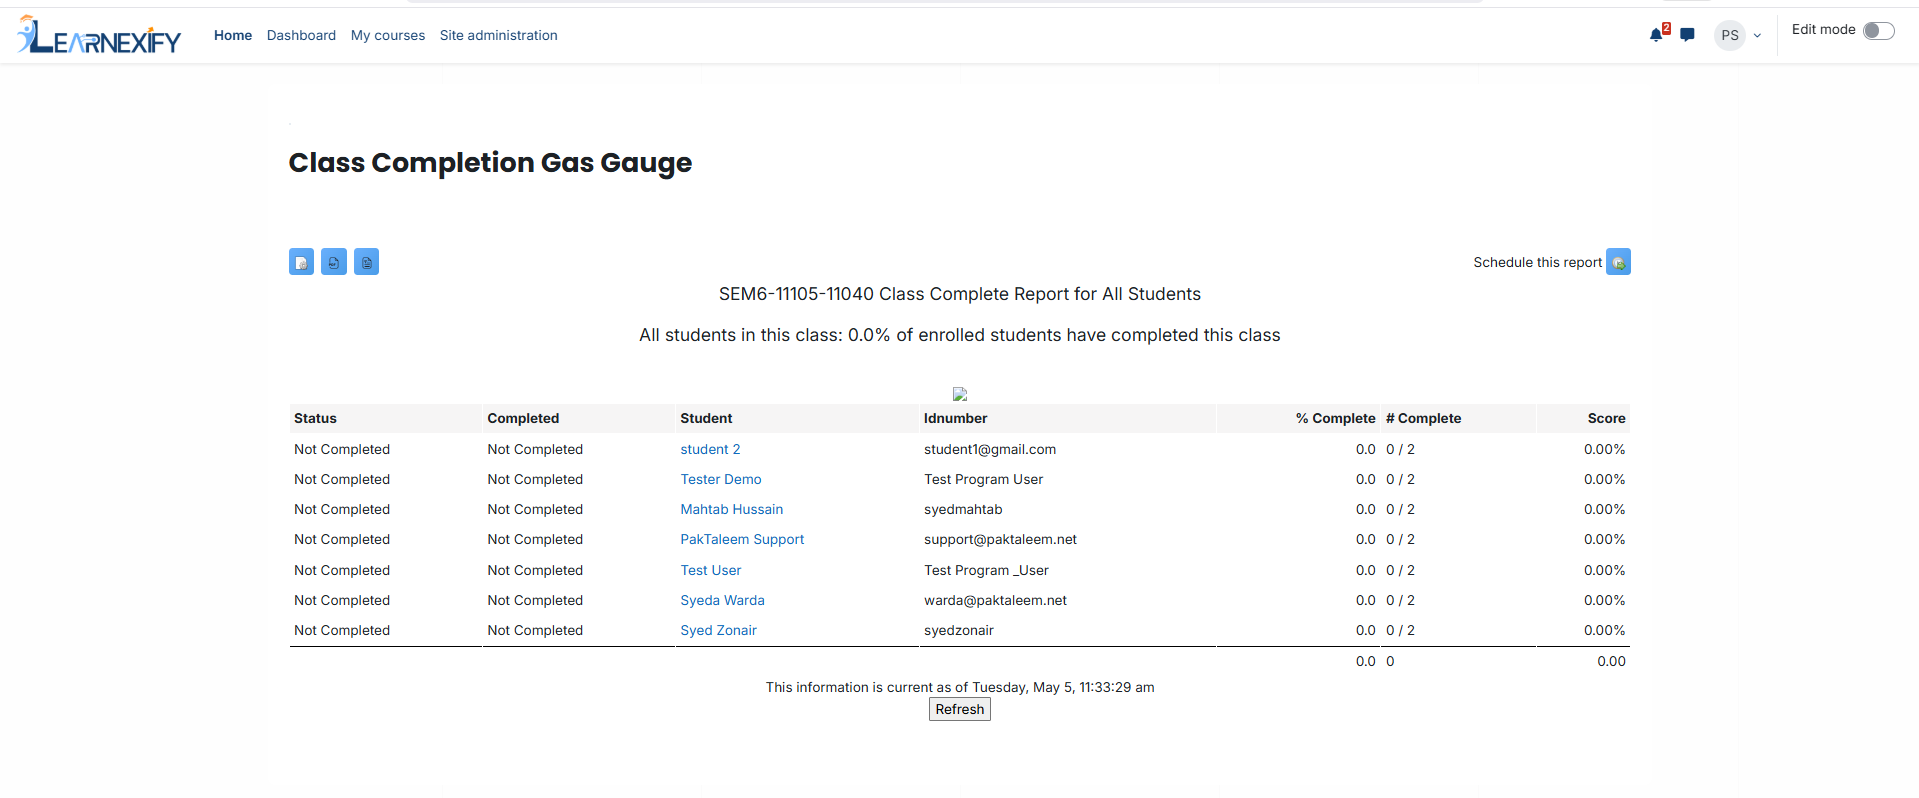
Task: Export the report as PDF
Action: [x=334, y=262]
